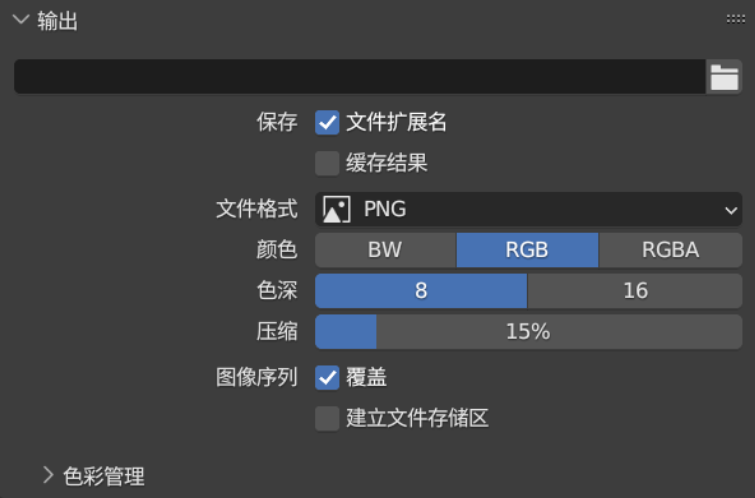Screen dimensions: 755x498
Task: Set color depth to 16
Action: click(x=635, y=291)
